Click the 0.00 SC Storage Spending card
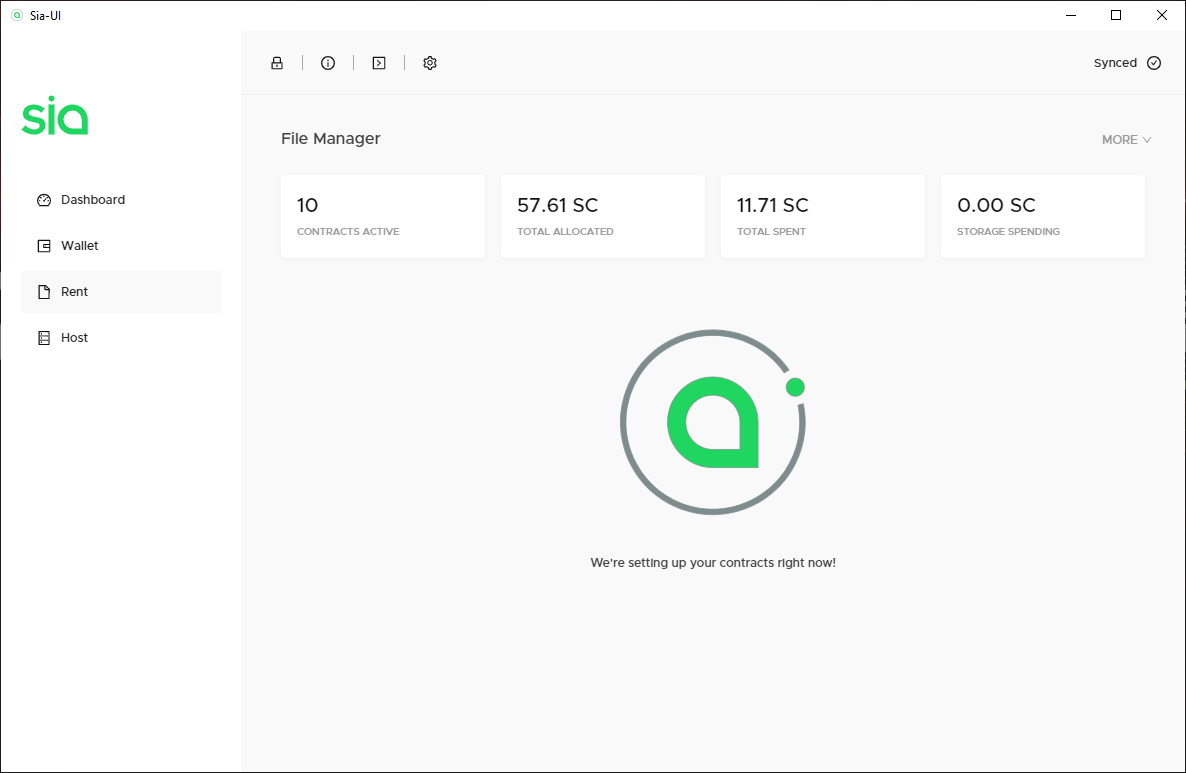The image size is (1186, 773). tap(1043, 216)
